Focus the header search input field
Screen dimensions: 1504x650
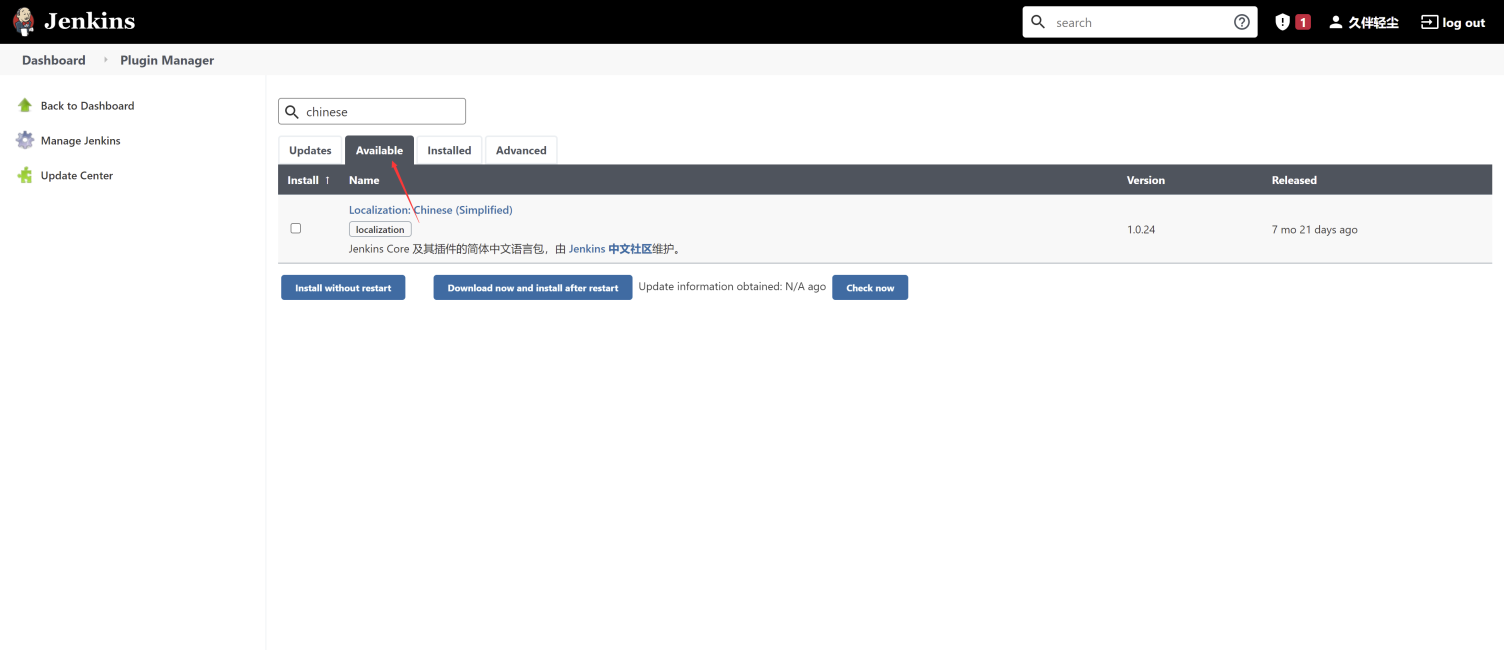coord(1140,22)
